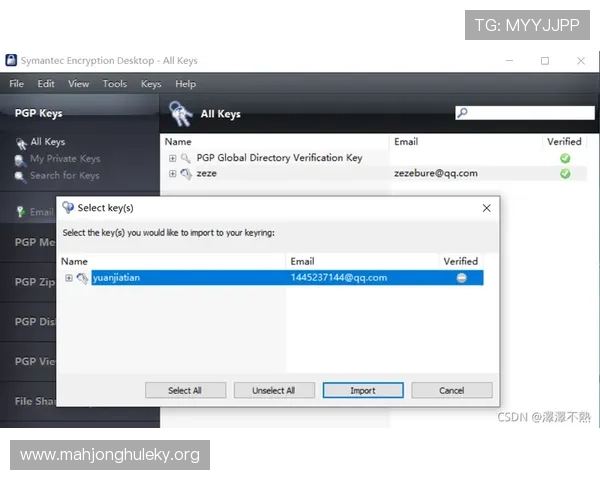The image size is (600, 480).
Task: Click the My Private Keys sidebar icon
Action: (21, 159)
